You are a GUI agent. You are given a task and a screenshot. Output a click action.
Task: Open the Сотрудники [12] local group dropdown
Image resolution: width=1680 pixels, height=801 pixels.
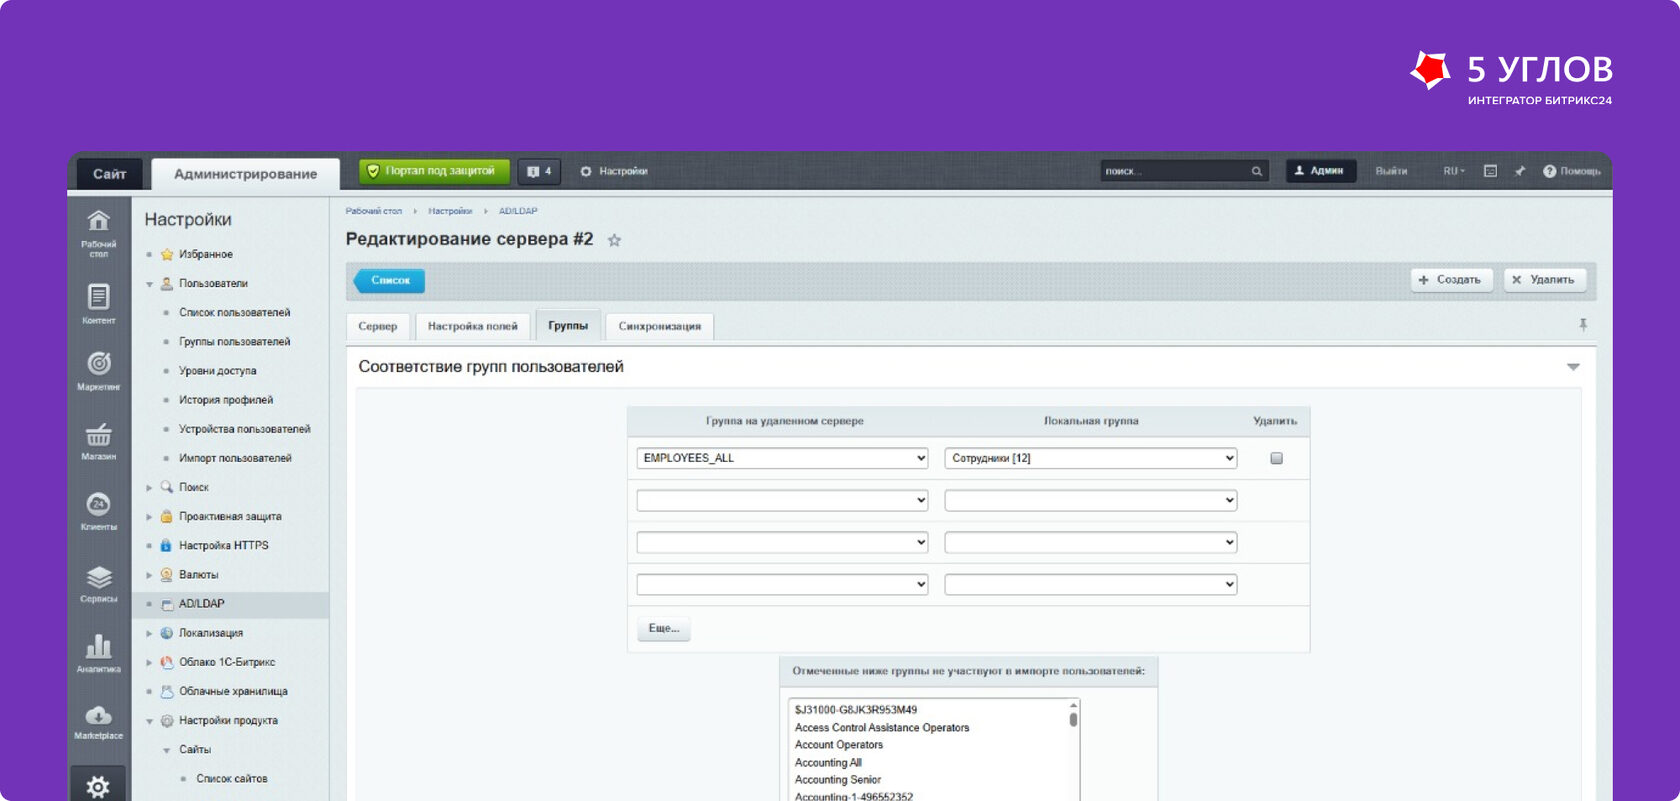click(x=1090, y=458)
